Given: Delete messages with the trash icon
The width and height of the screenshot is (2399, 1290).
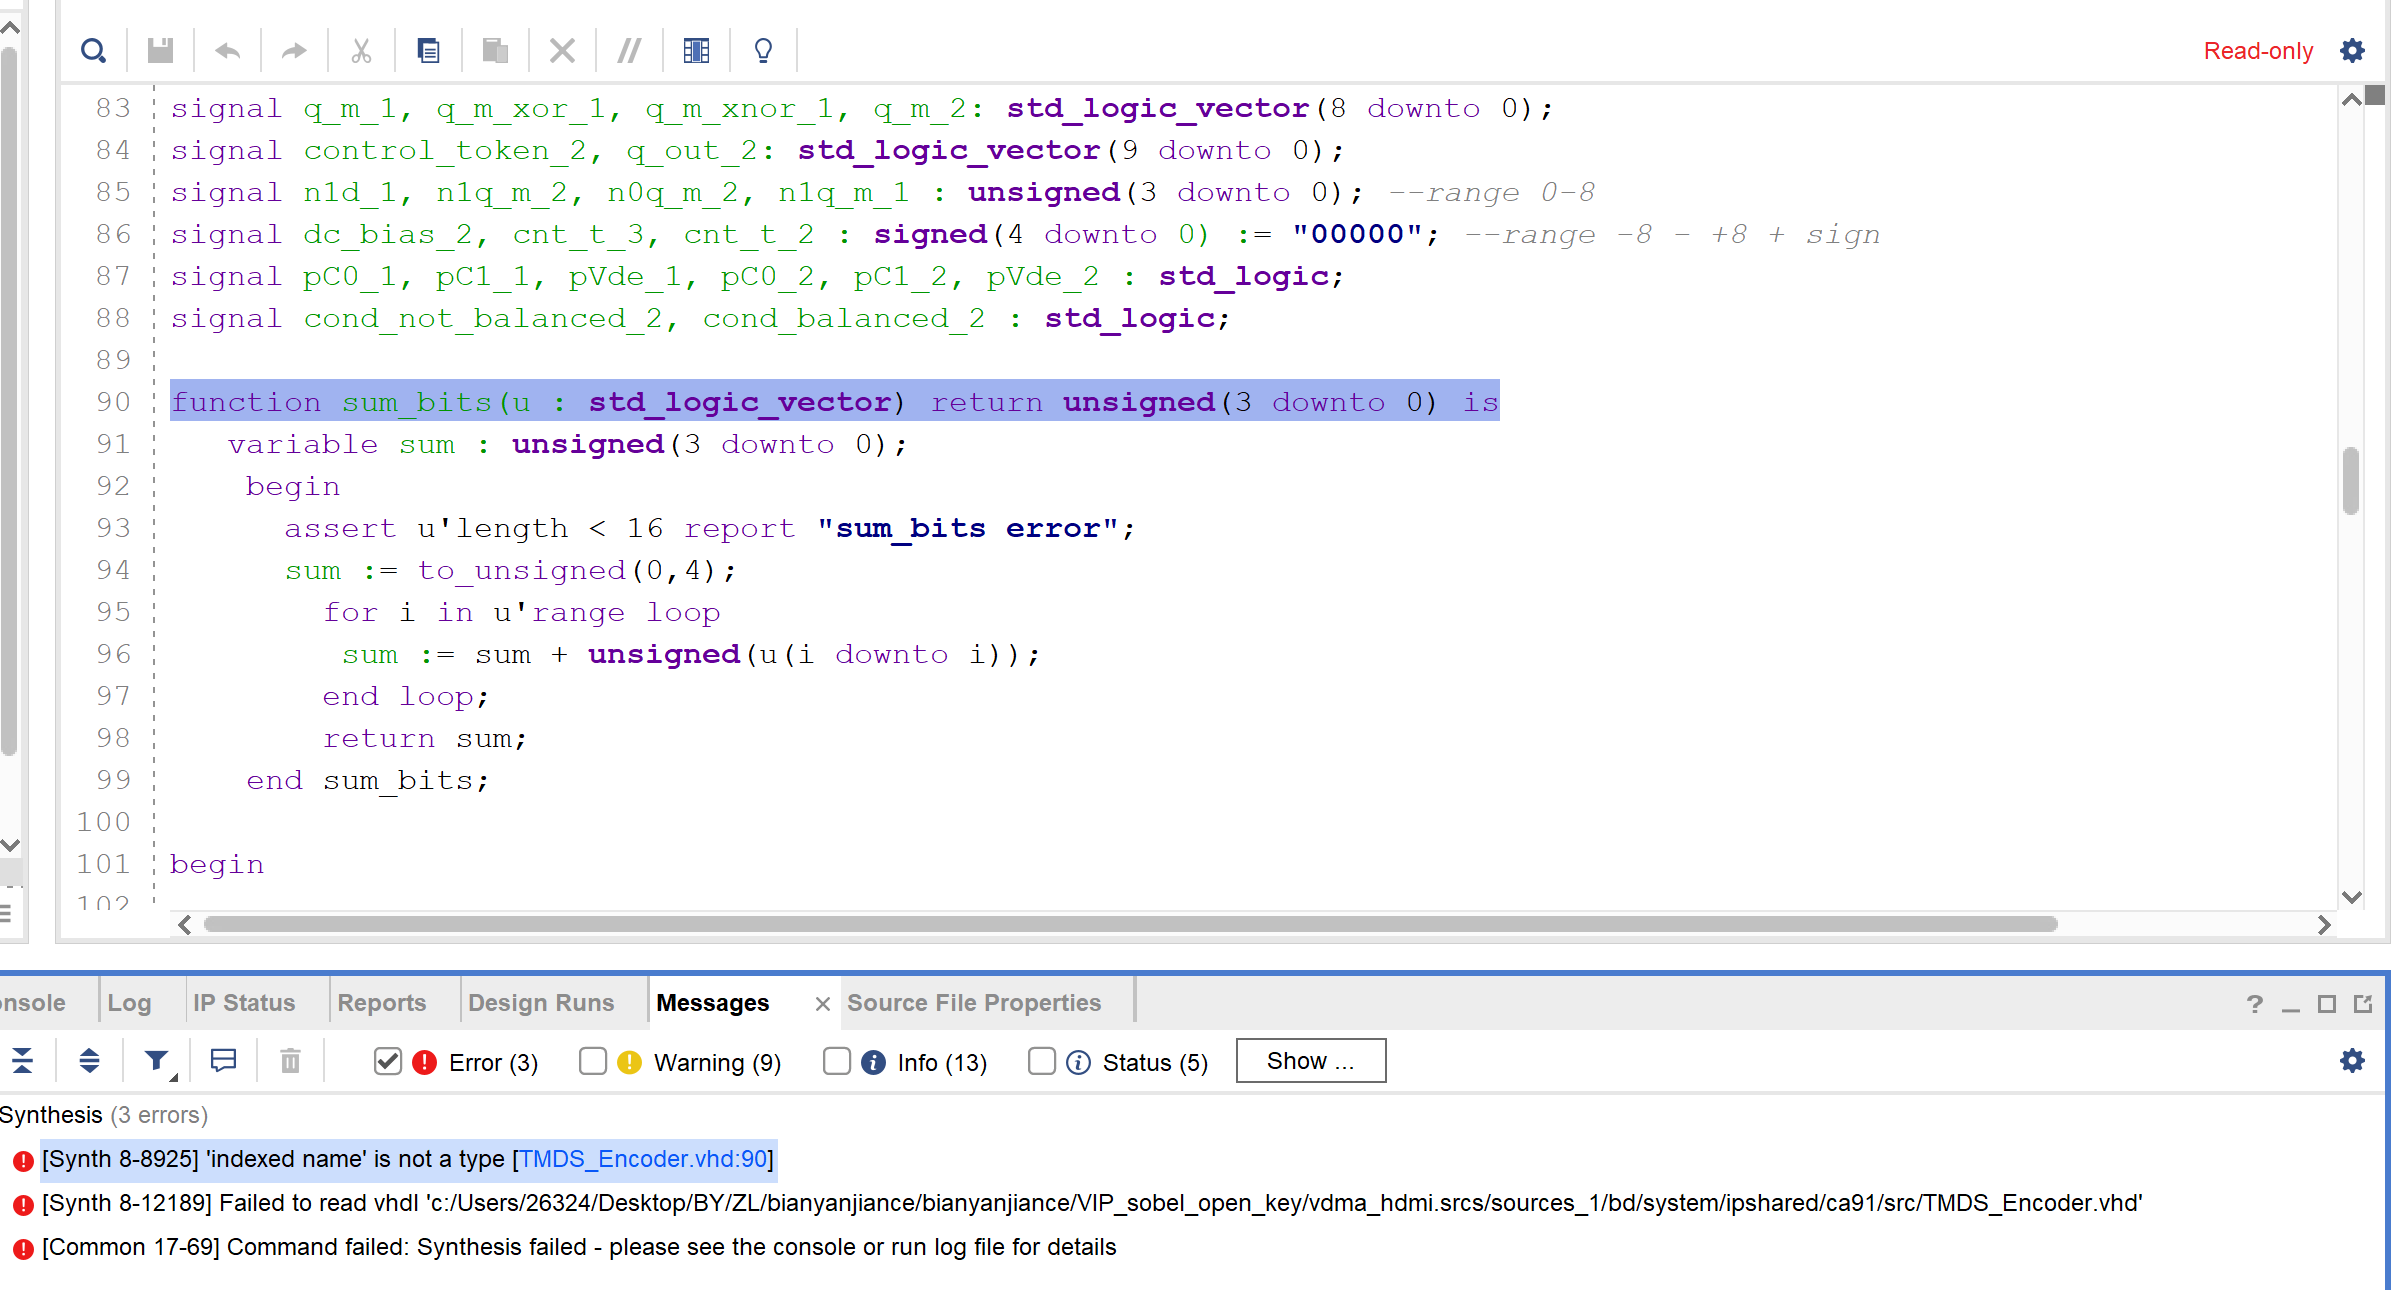Looking at the screenshot, I should 289,1061.
